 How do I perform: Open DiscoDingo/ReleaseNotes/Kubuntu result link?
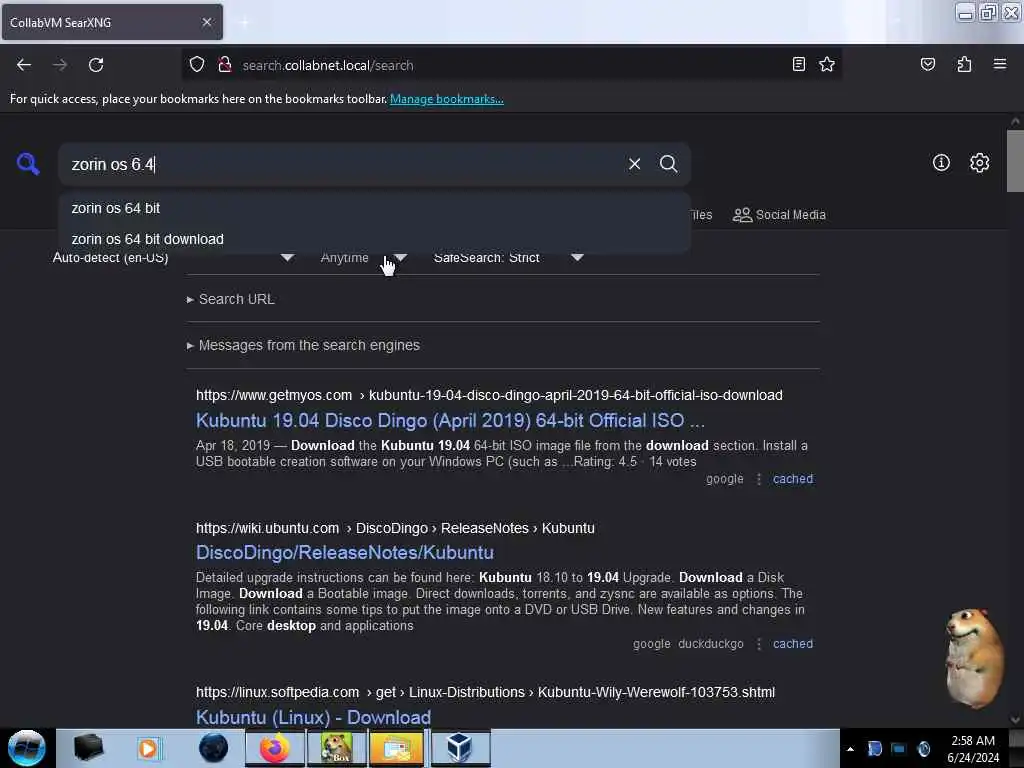[x=345, y=552]
